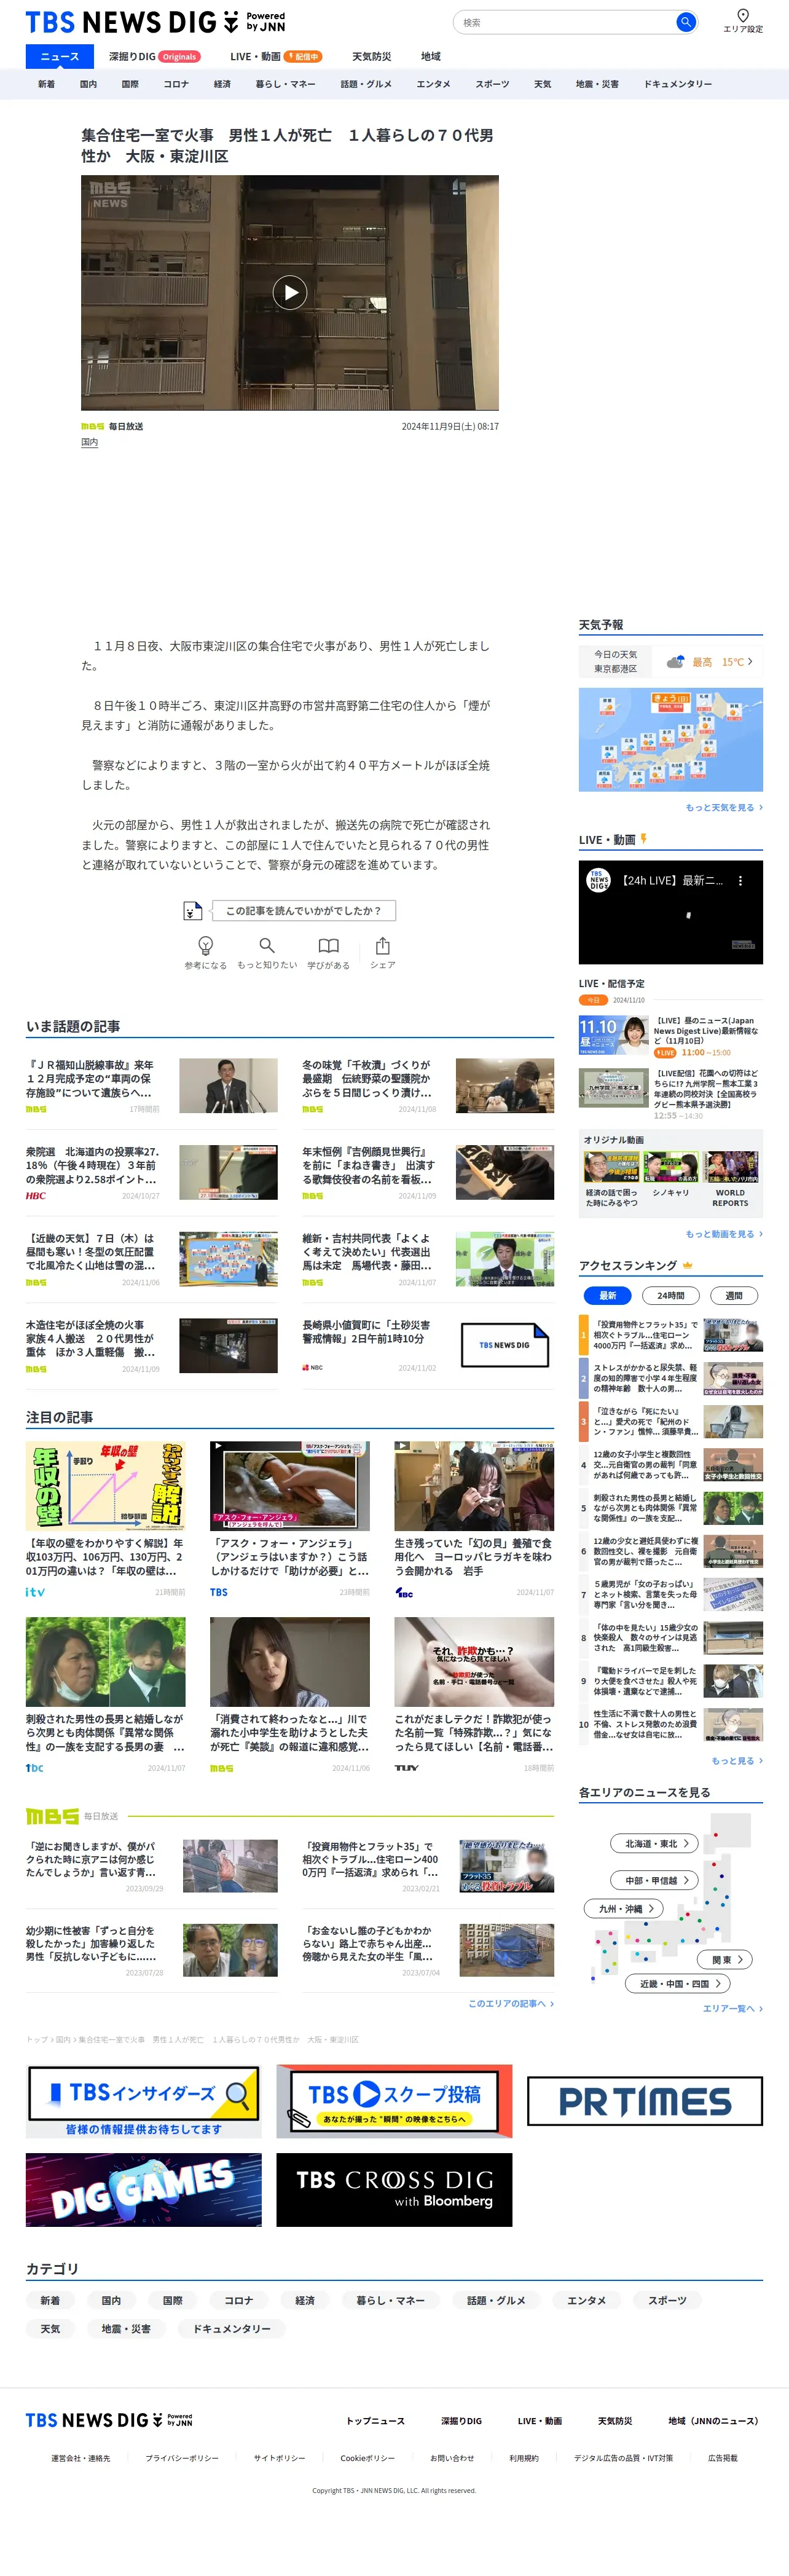Open ranking item 1 about フラット35
789x2576 pixels.
(x=671, y=1335)
